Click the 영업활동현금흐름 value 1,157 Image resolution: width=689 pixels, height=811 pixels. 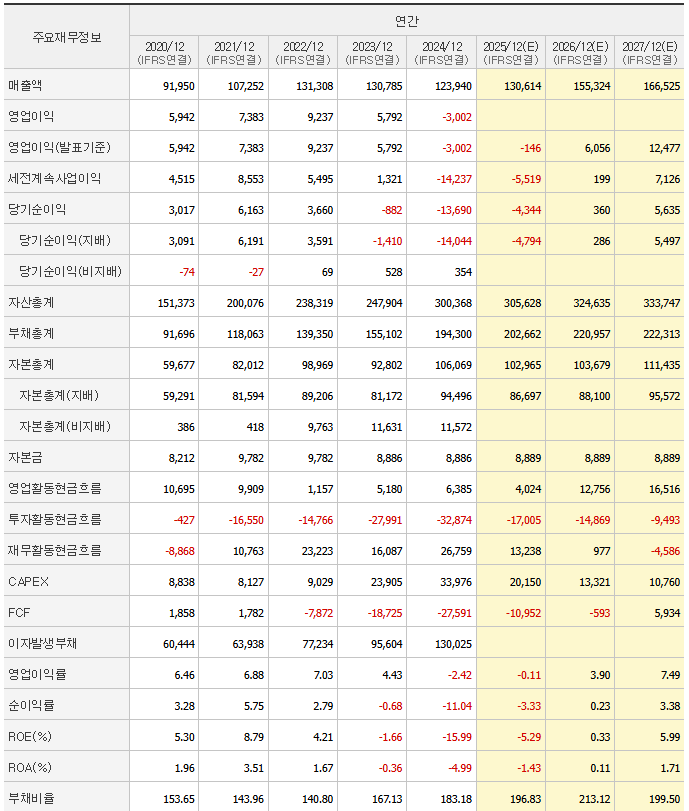[x=320, y=490]
